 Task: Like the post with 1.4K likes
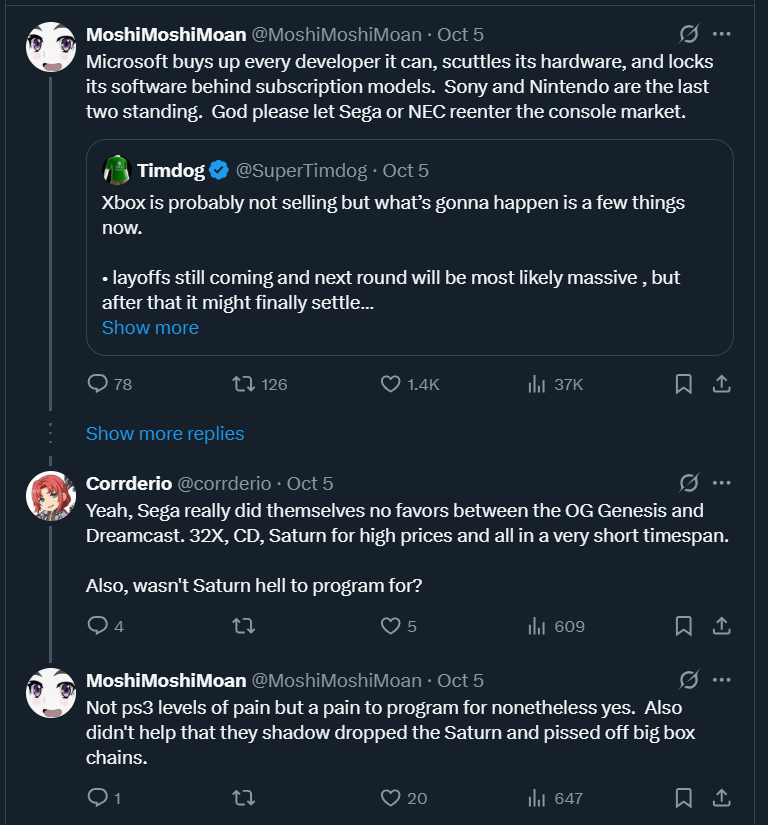tap(391, 384)
